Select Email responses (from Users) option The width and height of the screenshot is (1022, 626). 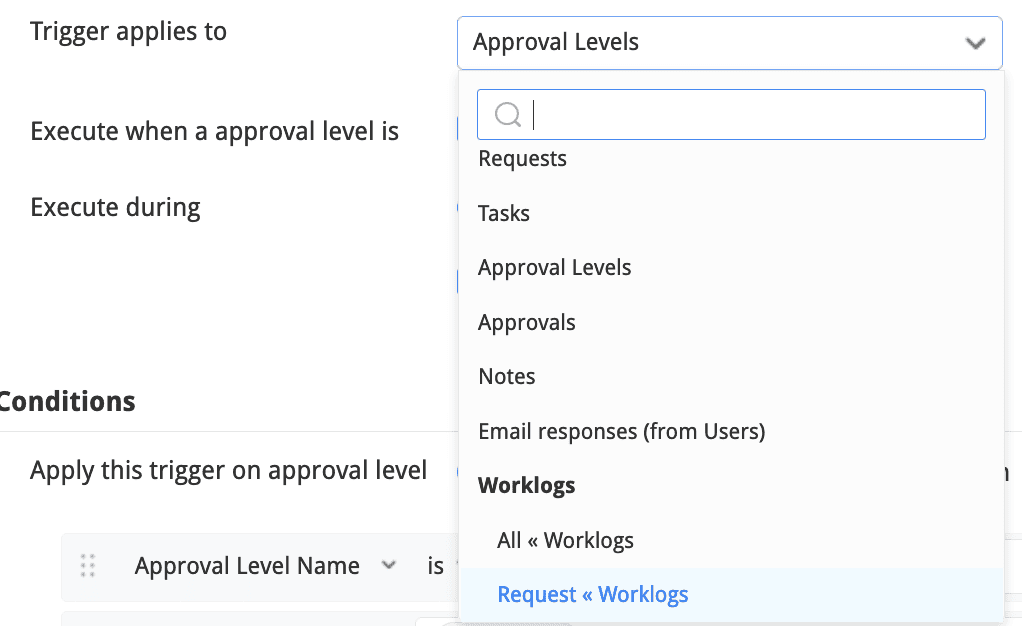[621, 432]
